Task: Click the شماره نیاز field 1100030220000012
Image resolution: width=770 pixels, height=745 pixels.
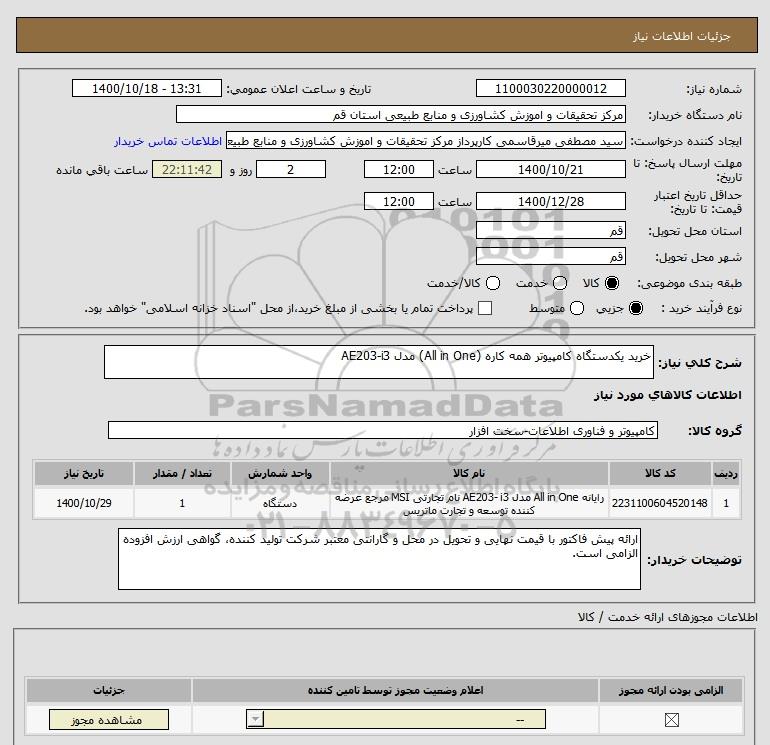Action: tap(550, 88)
